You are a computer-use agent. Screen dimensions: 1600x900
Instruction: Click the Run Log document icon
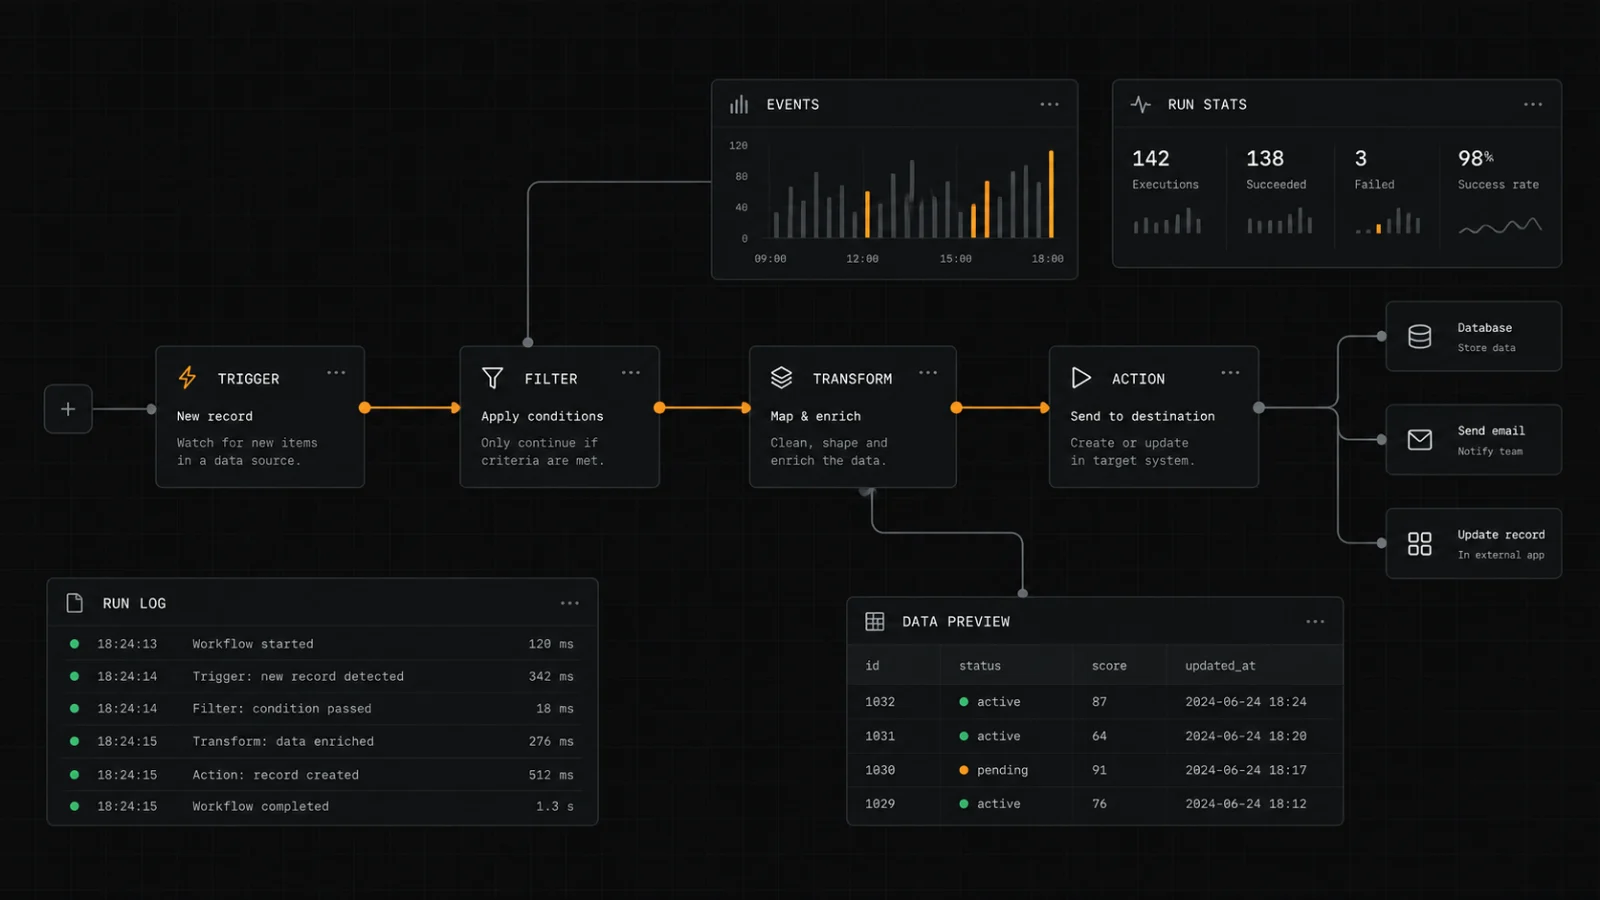[75, 603]
